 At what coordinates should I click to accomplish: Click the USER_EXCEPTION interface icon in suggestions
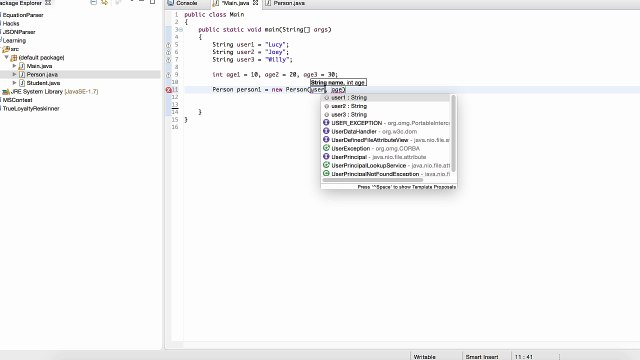click(326, 122)
